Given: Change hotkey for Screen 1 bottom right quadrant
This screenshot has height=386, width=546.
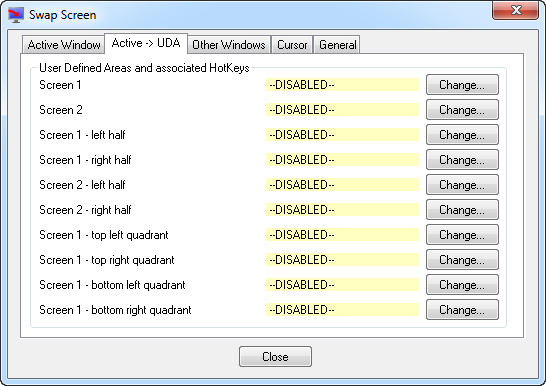Looking at the screenshot, I should coord(462,310).
